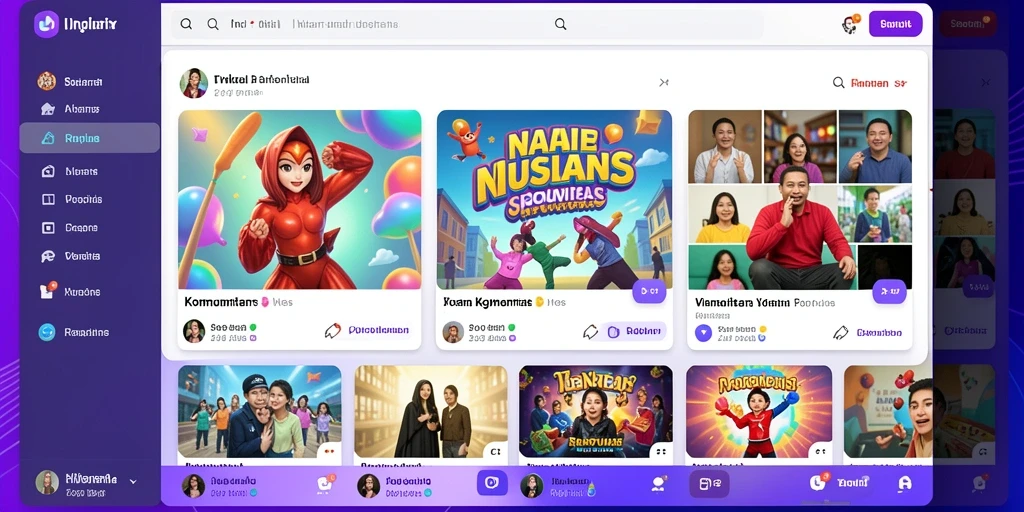Click chat icon with red badge in bottom bar
Screen dimensions: 1024x512
[x=325, y=483]
